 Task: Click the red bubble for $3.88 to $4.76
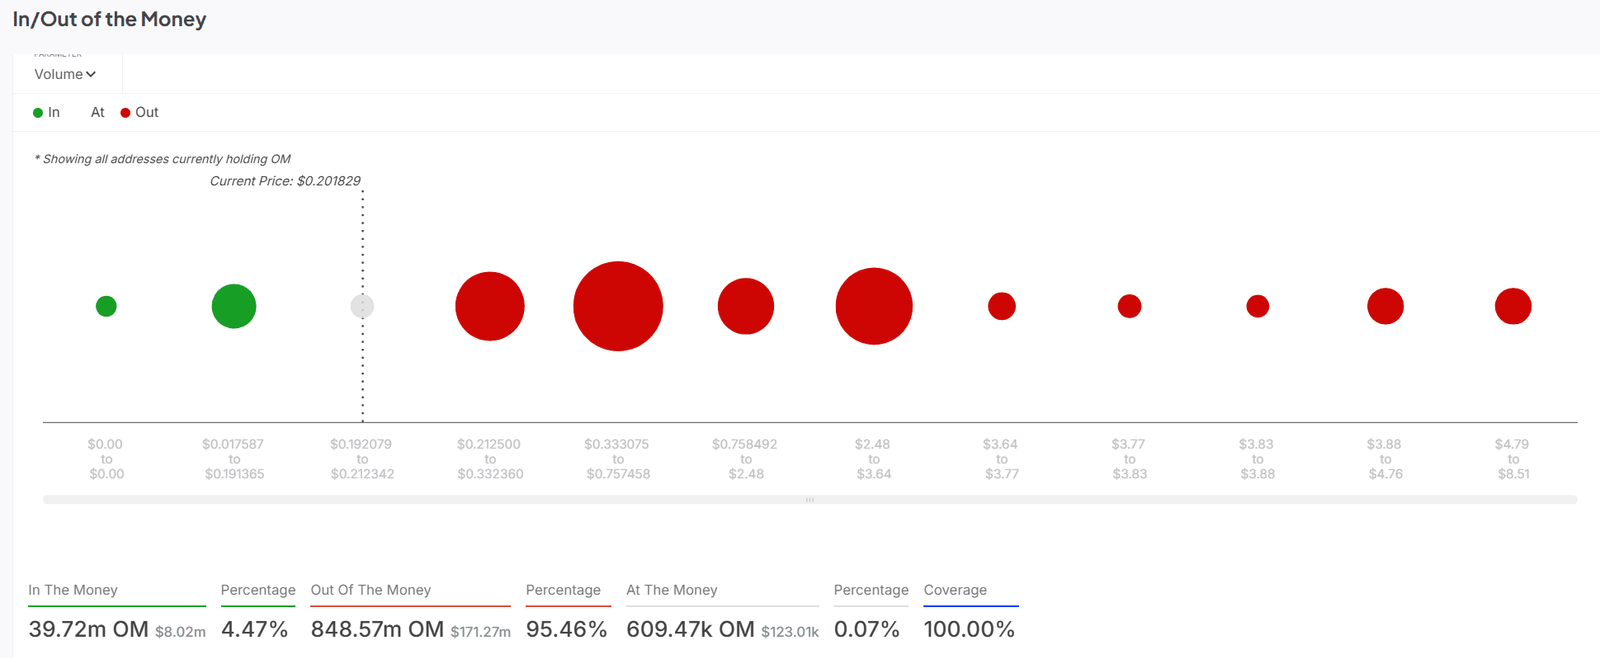tap(1385, 306)
